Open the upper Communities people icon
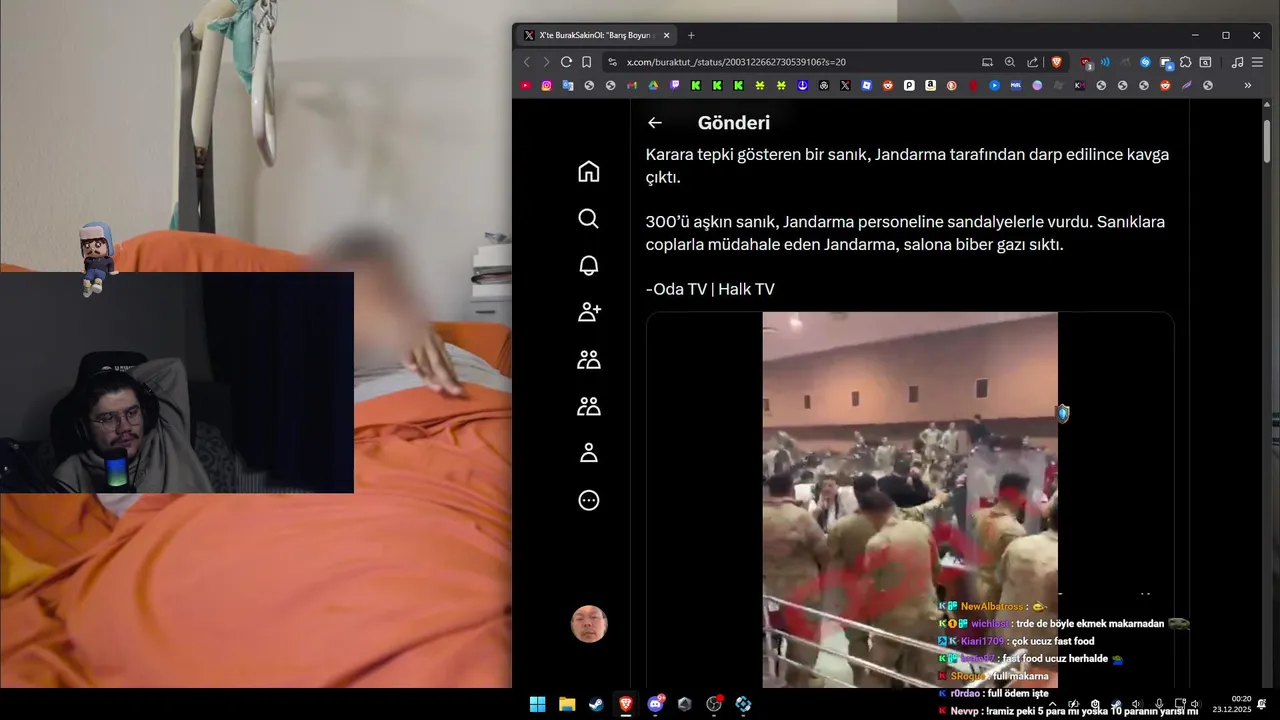The width and height of the screenshot is (1280, 720). [589, 359]
